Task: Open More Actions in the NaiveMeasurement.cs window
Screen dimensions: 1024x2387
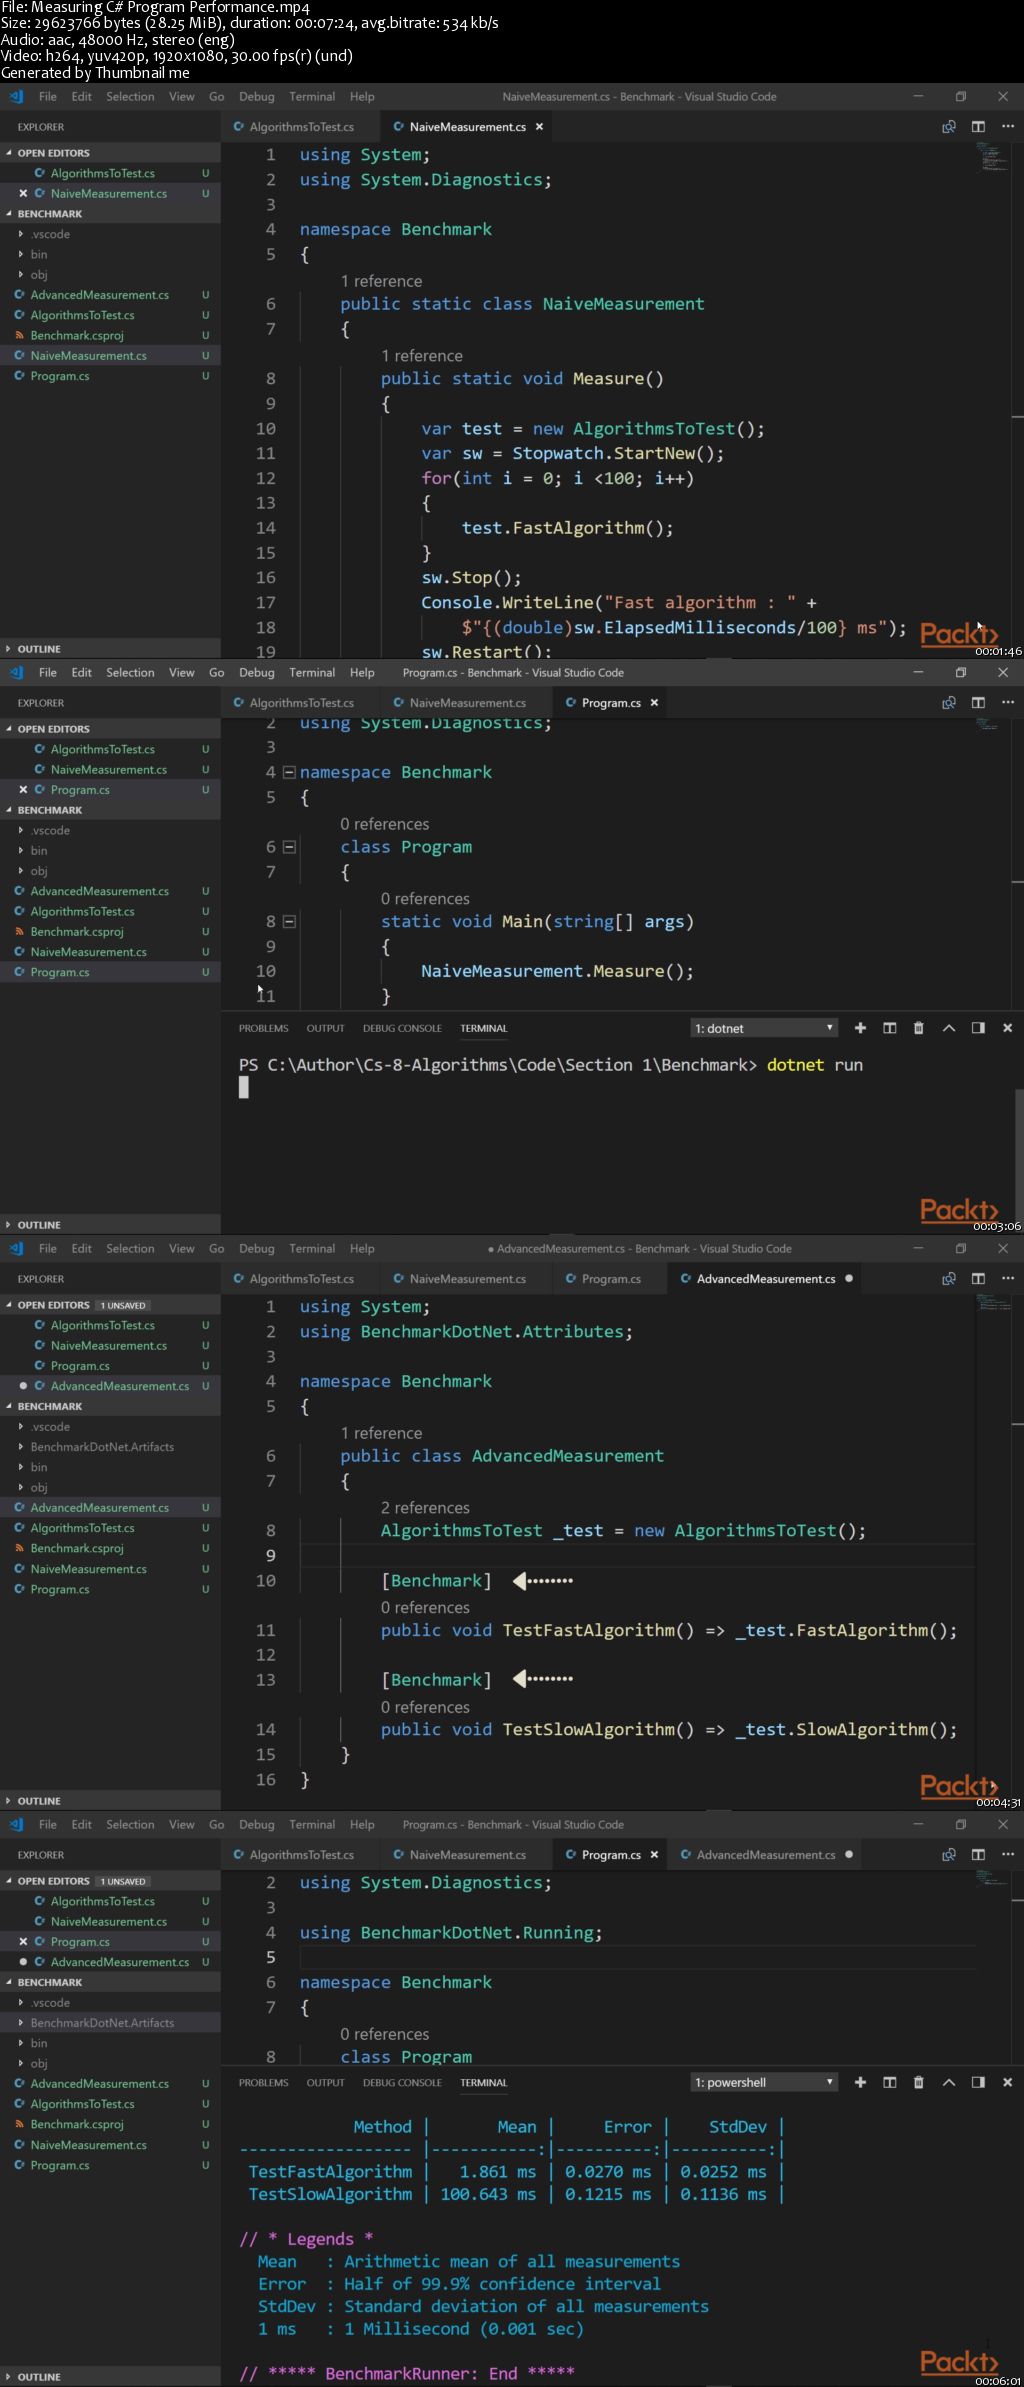Action: coord(1007,127)
